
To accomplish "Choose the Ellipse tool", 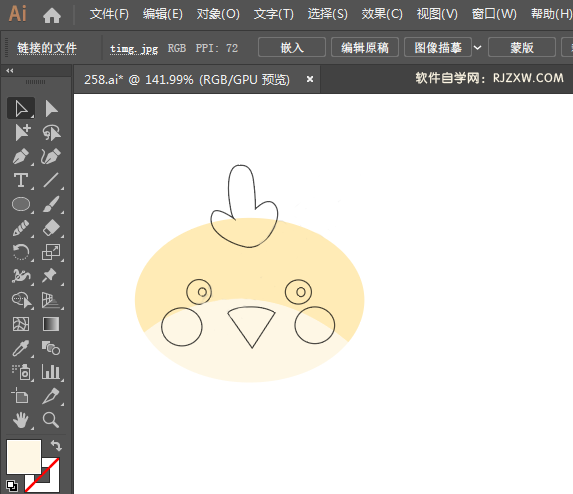I will pos(21,204).
